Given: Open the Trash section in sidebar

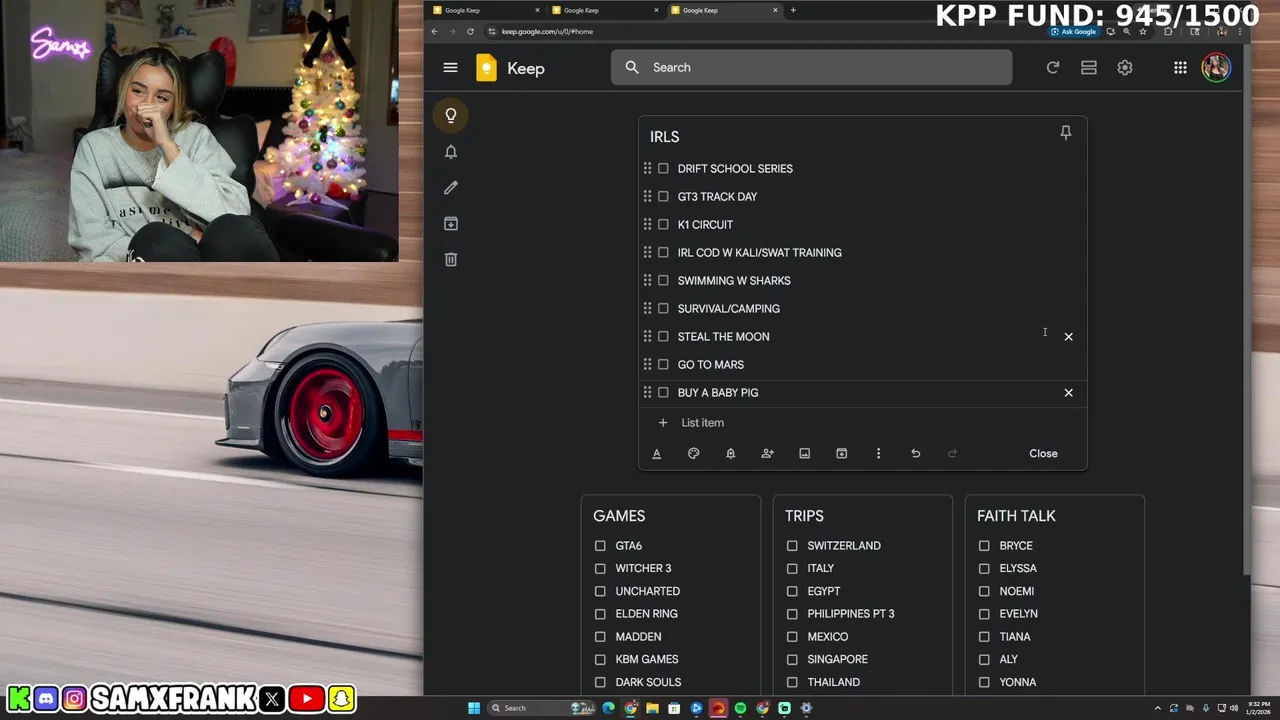Looking at the screenshot, I should 451,259.
